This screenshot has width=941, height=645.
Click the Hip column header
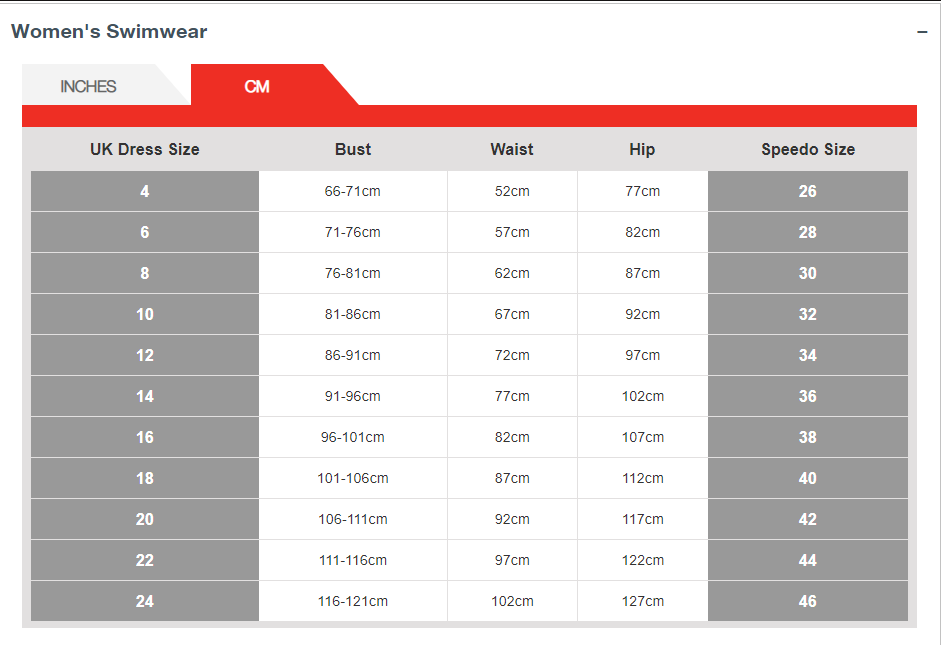tap(642, 150)
